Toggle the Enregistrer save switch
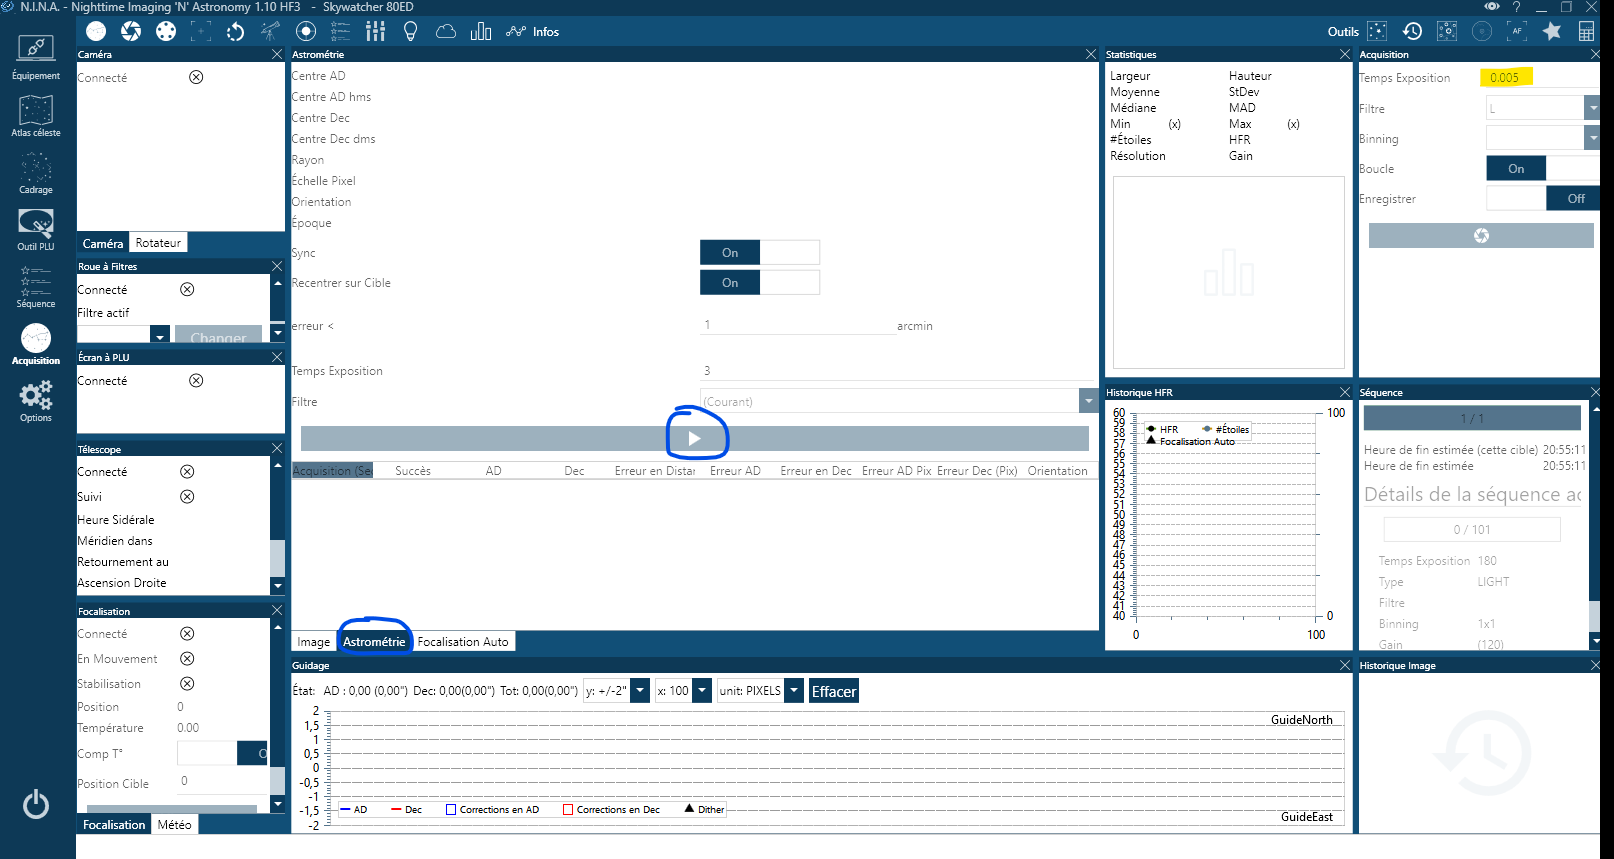 (x=1545, y=198)
